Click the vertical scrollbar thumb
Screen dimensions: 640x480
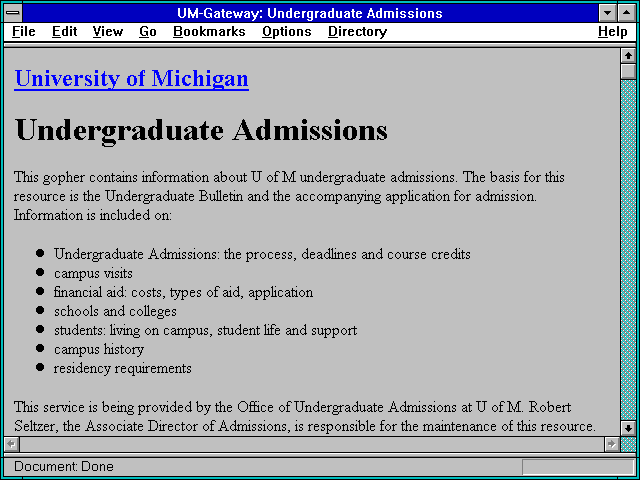pyautogui.click(x=628, y=71)
